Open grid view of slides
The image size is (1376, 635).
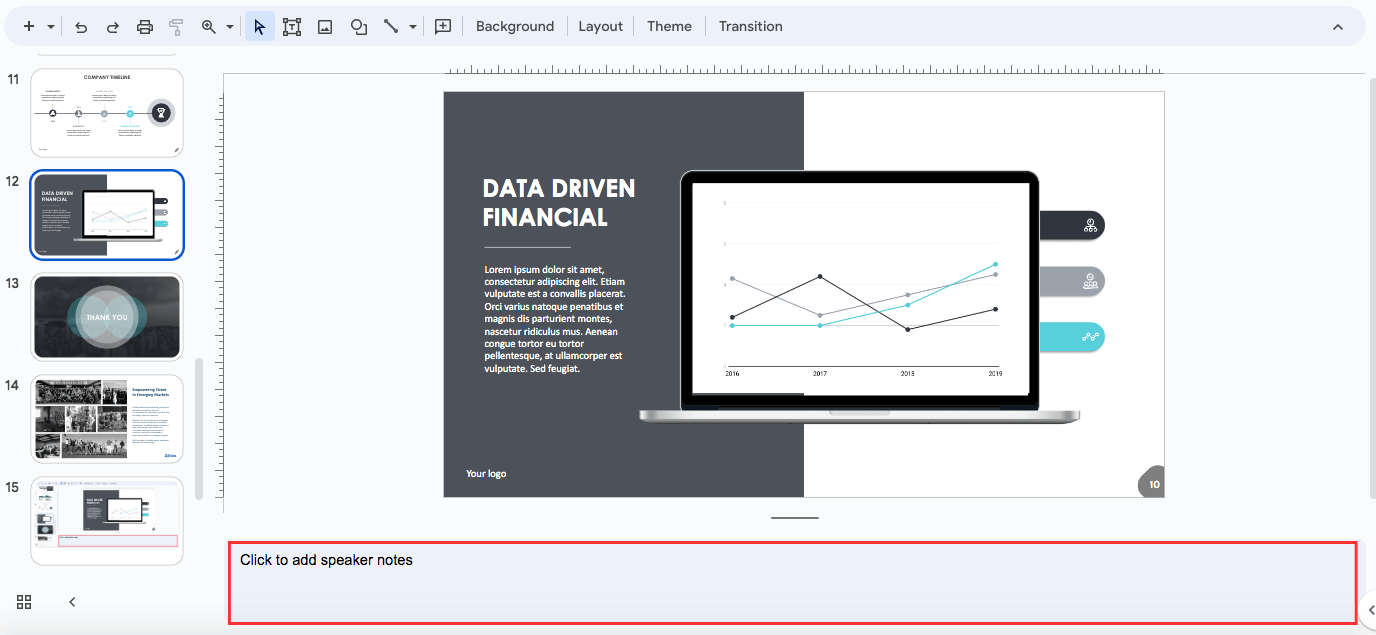pyautogui.click(x=23, y=601)
